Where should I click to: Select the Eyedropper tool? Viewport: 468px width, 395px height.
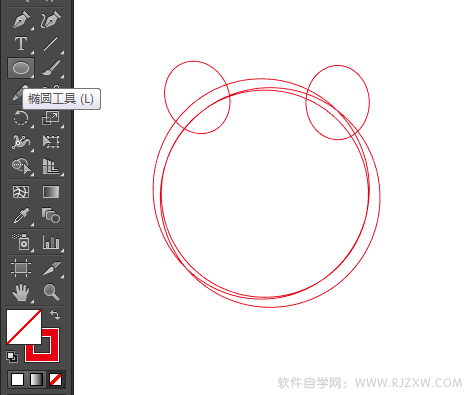[x=21, y=216]
